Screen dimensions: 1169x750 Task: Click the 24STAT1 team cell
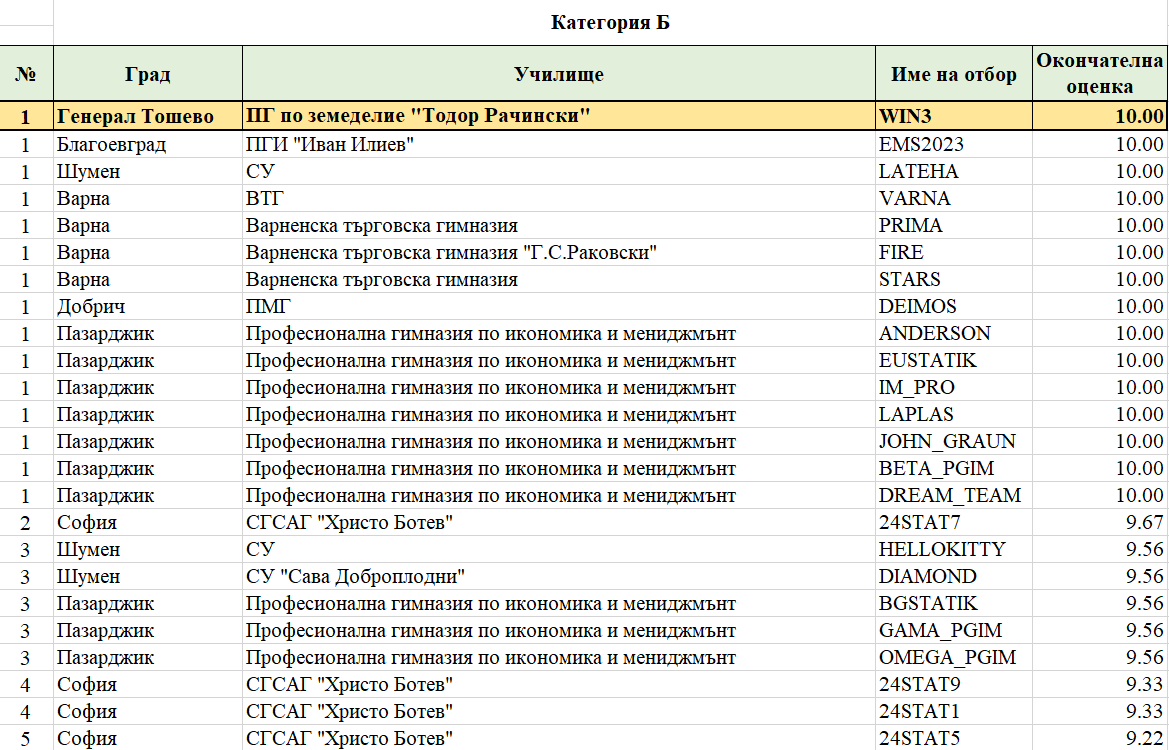(x=954, y=711)
